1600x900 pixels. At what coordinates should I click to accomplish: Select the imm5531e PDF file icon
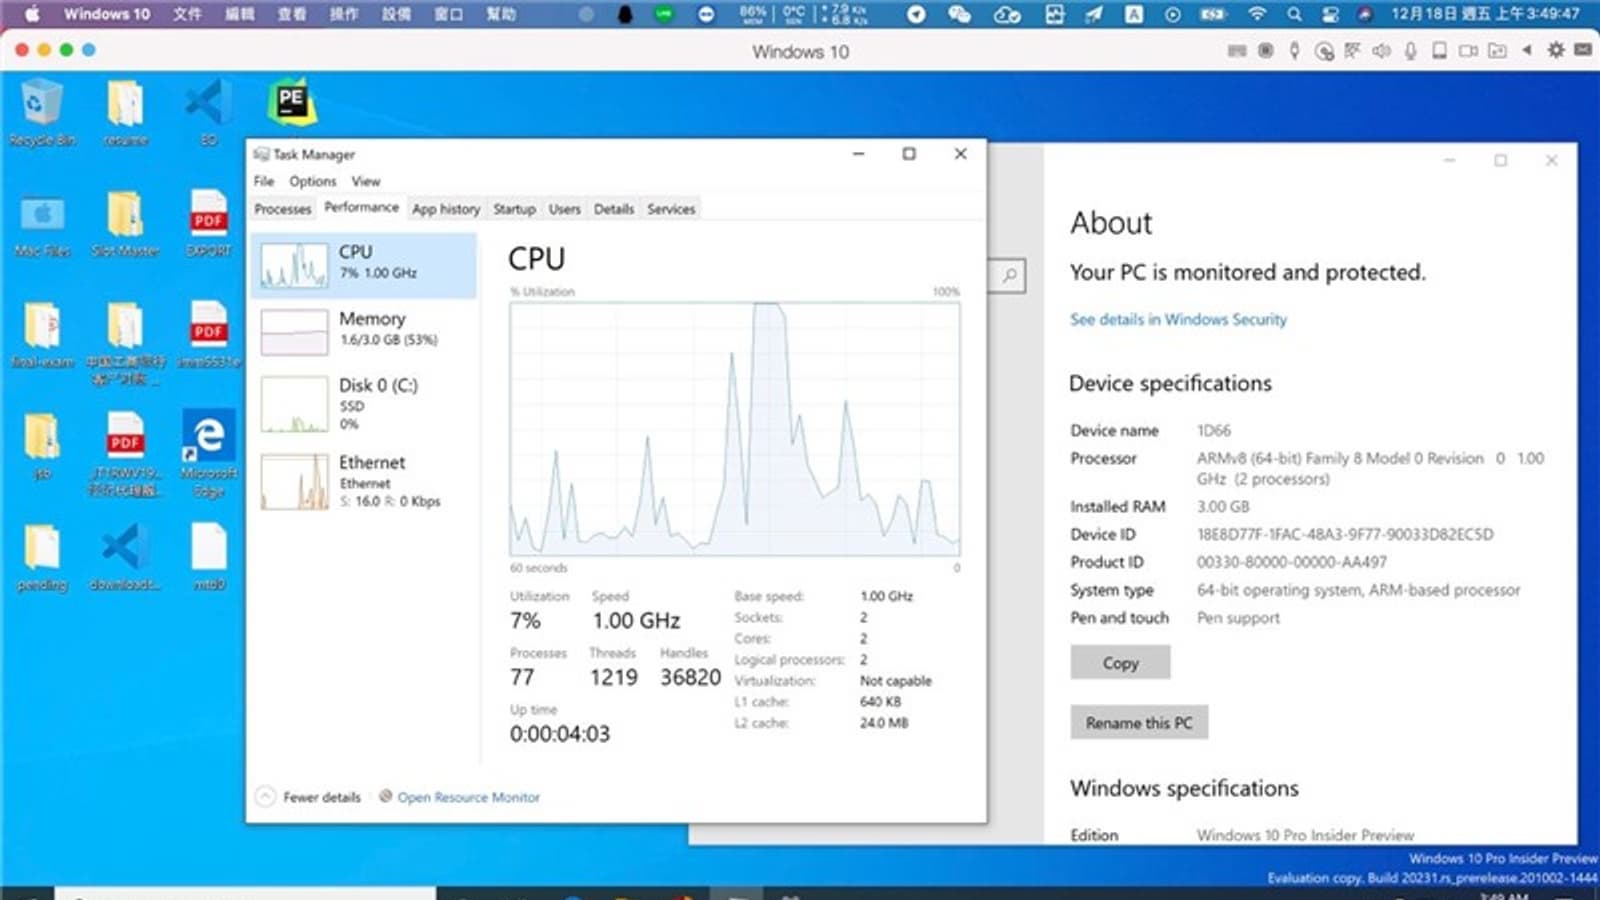(208, 336)
